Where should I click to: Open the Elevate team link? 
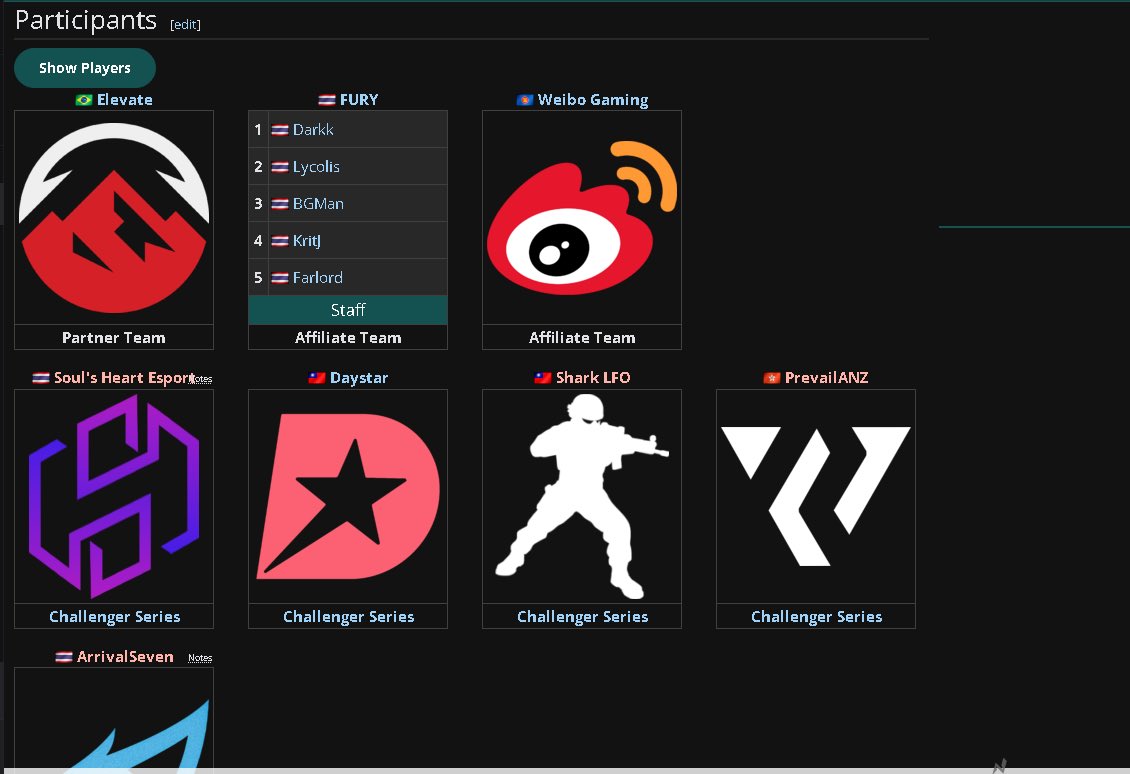(125, 99)
